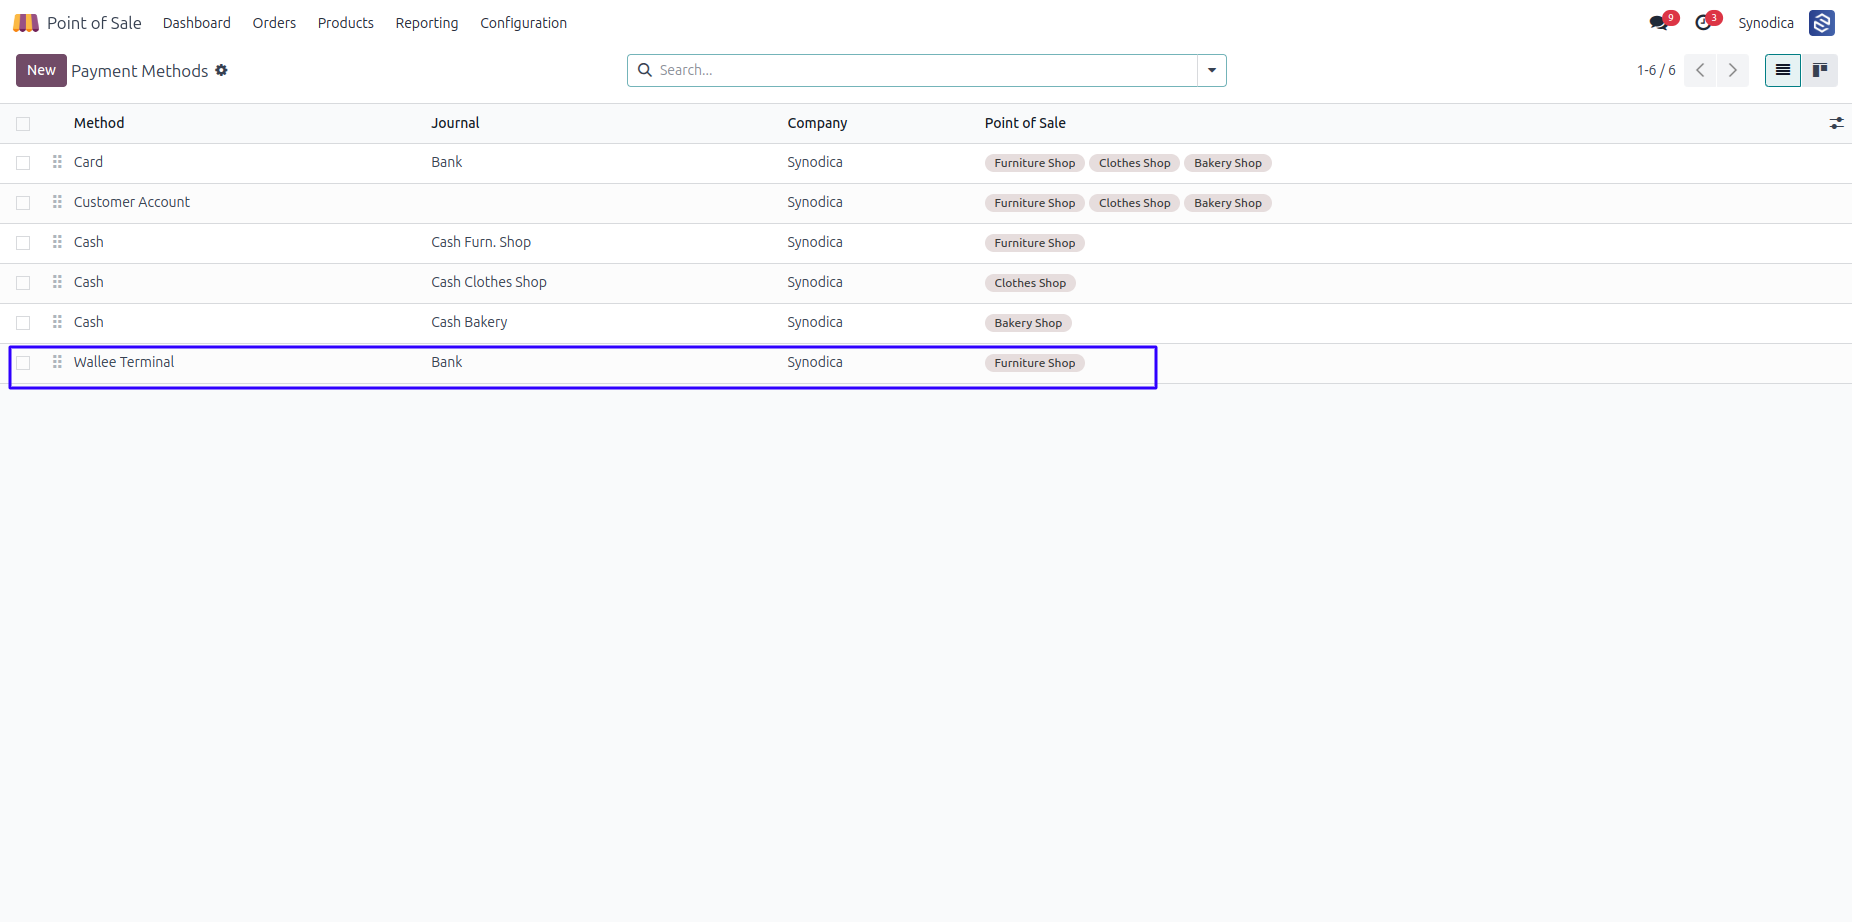Viewport: 1852px width, 922px height.
Task: Click Bakery Shop tag in Customer Account row
Action: (x=1228, y=203)
